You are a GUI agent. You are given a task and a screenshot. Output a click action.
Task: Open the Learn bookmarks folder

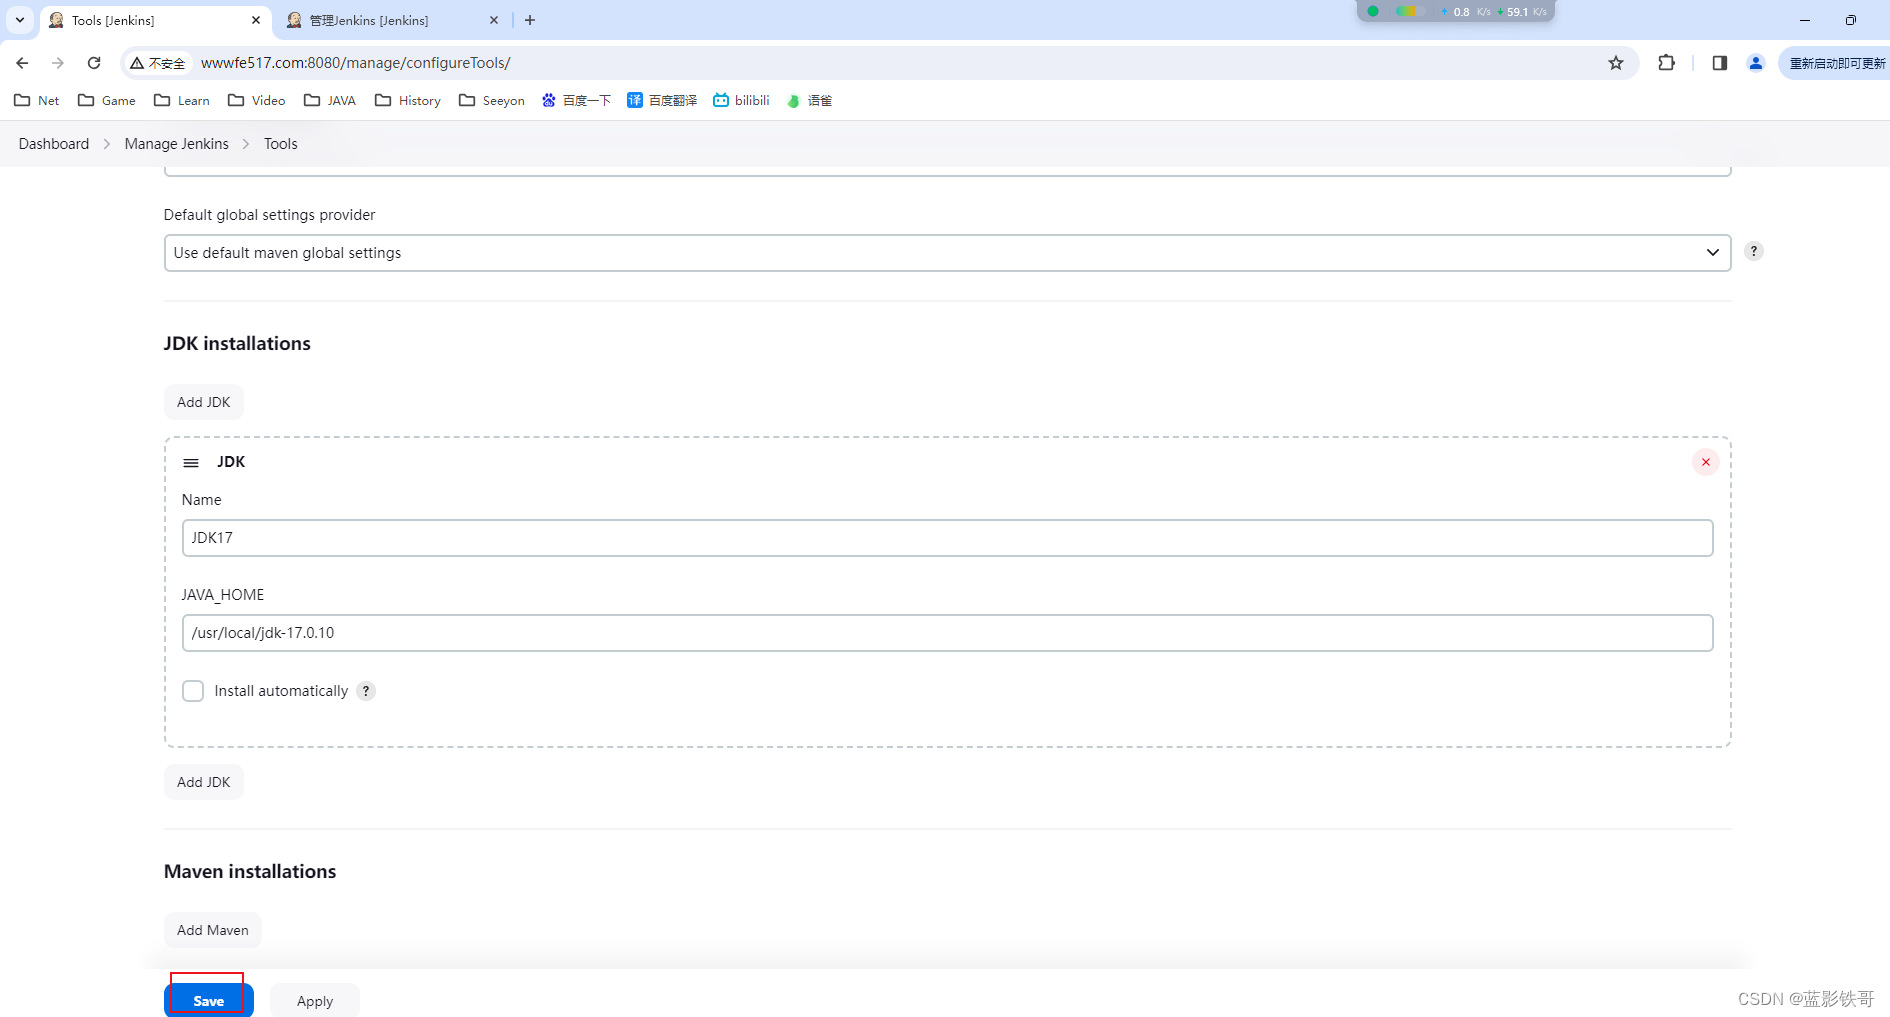[182, 100]
